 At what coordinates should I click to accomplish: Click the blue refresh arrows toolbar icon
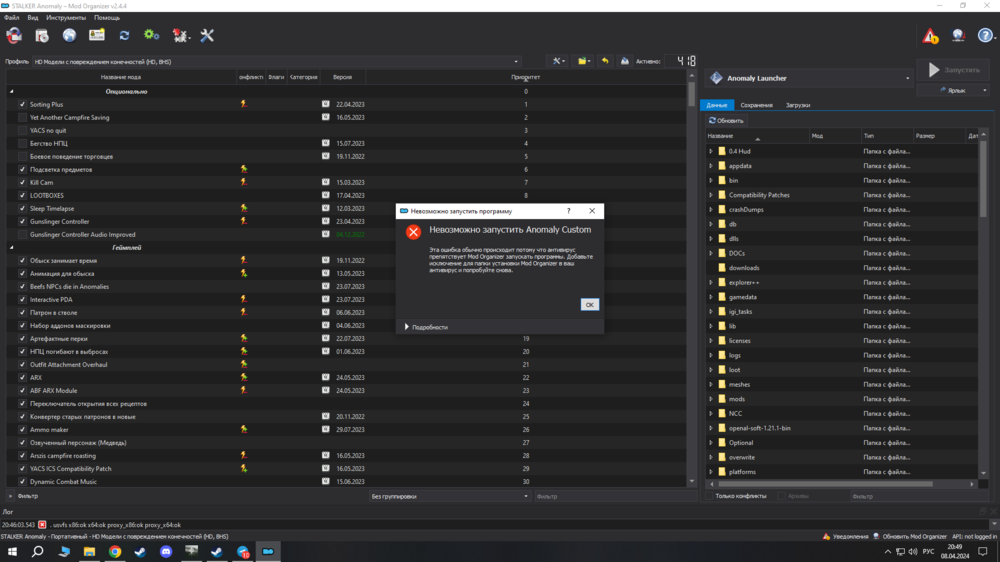point(124,36)
